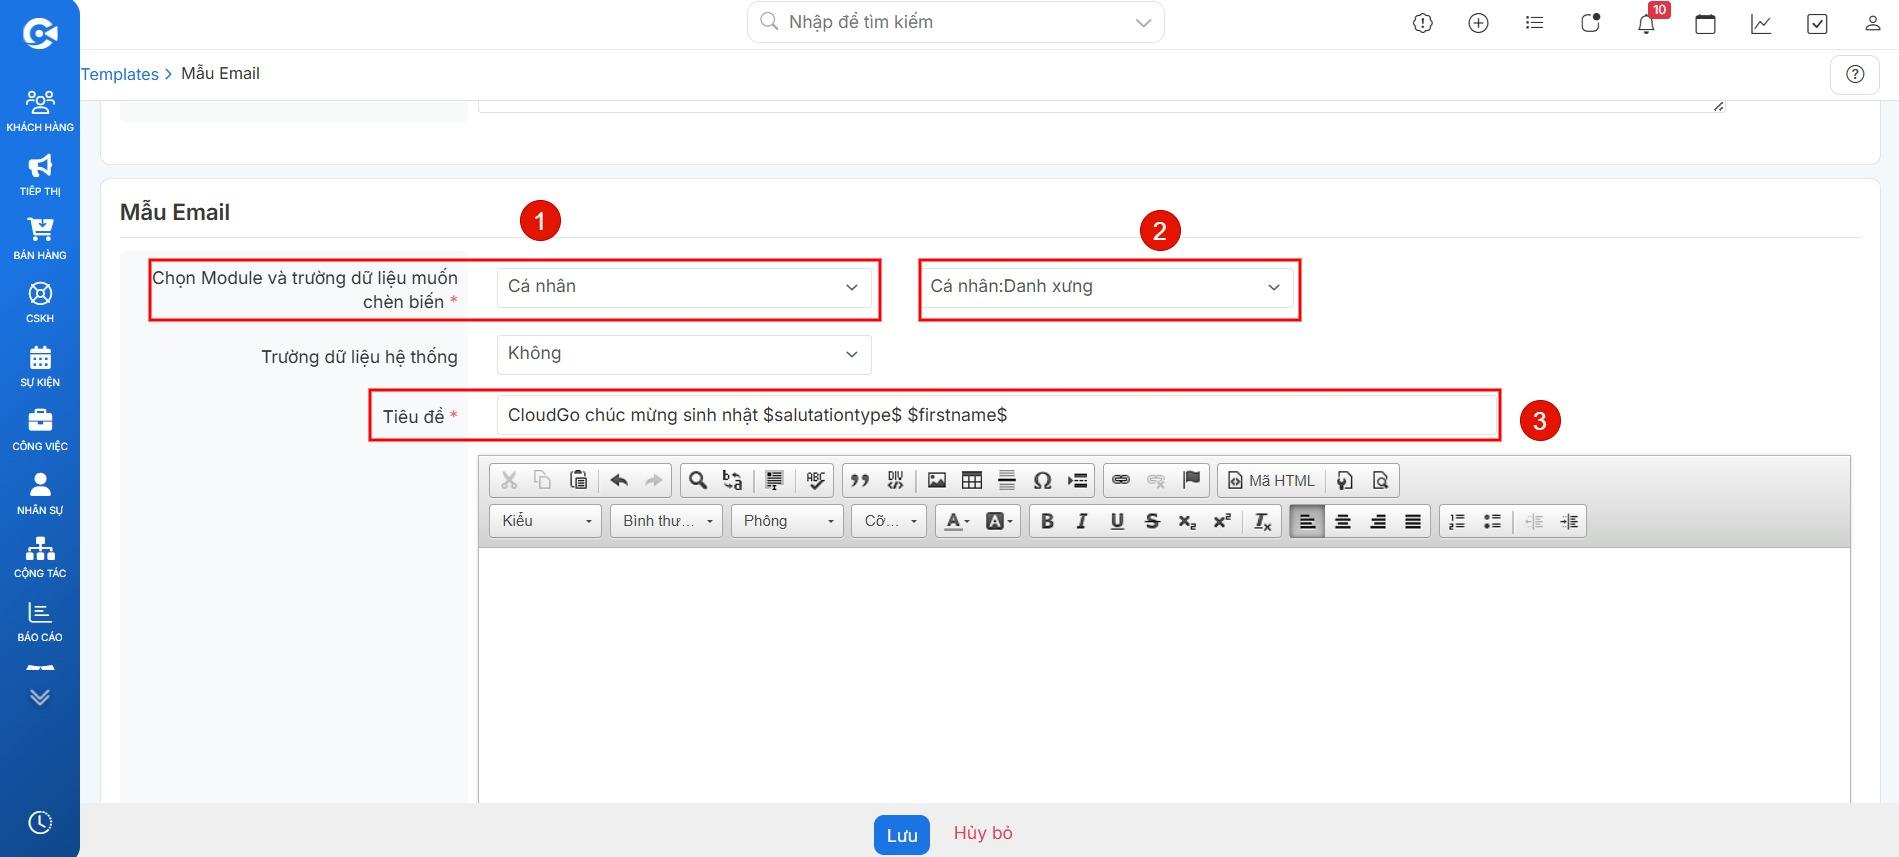Insert an image via editor toolbar

(936, 480)
